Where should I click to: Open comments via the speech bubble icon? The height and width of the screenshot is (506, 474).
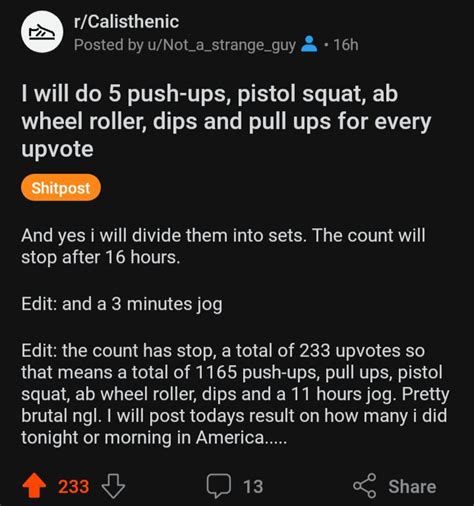[x=219, y=486]
